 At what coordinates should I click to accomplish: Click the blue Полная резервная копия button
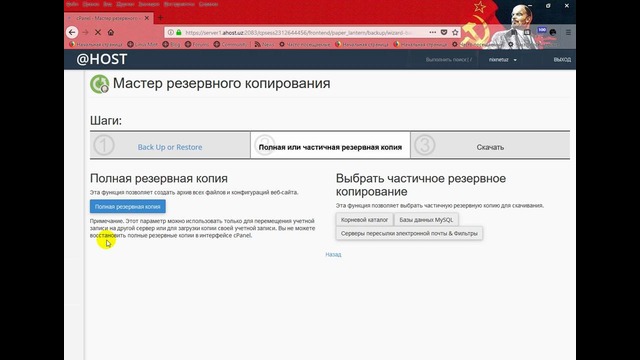click(128, 207)
